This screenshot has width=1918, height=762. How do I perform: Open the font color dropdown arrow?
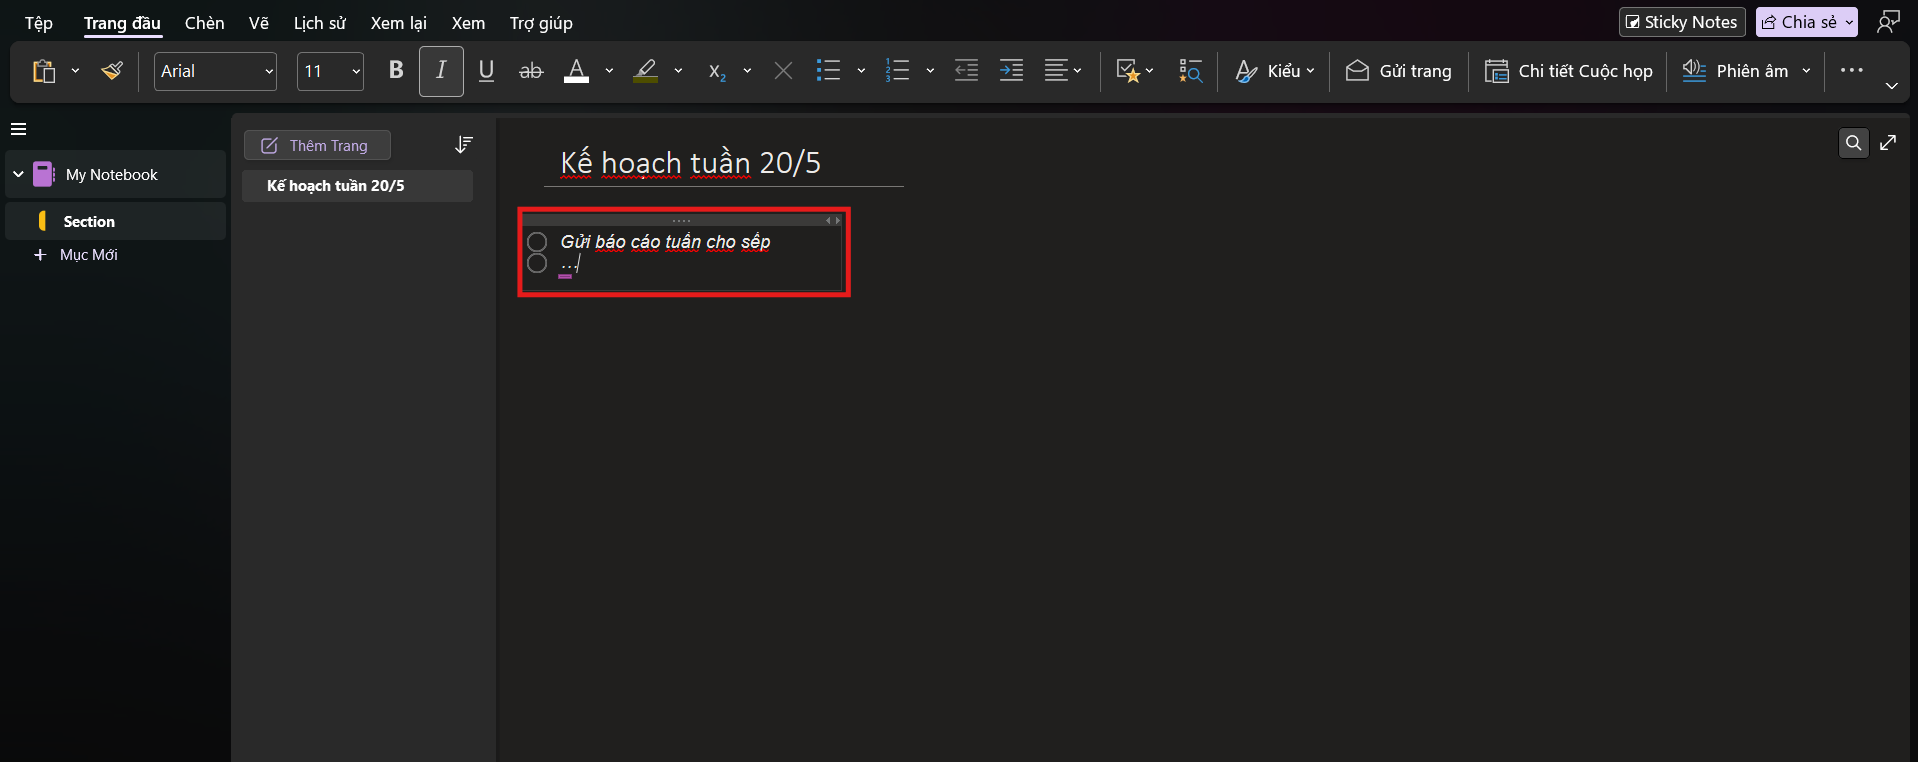click(x=609, y=71)
